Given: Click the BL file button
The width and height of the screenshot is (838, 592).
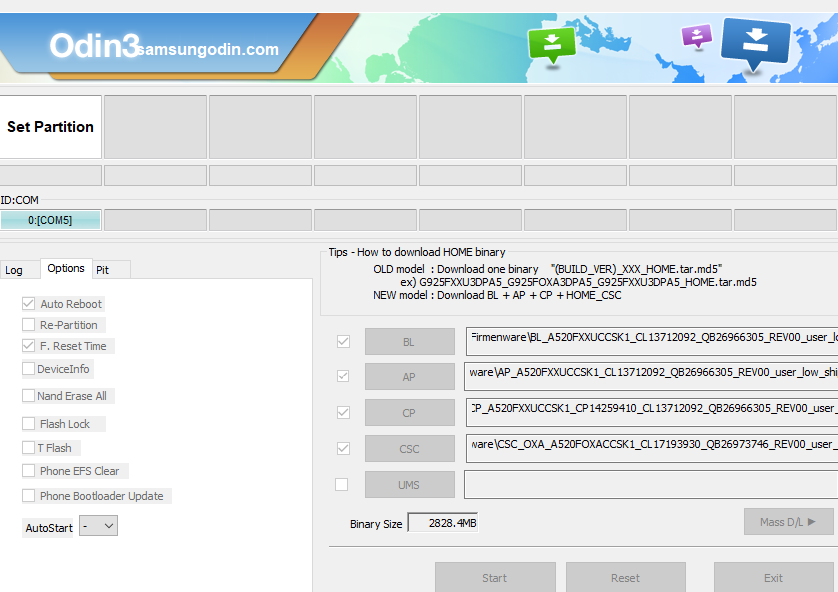Looking at the screenshot, I should [409, 342].
